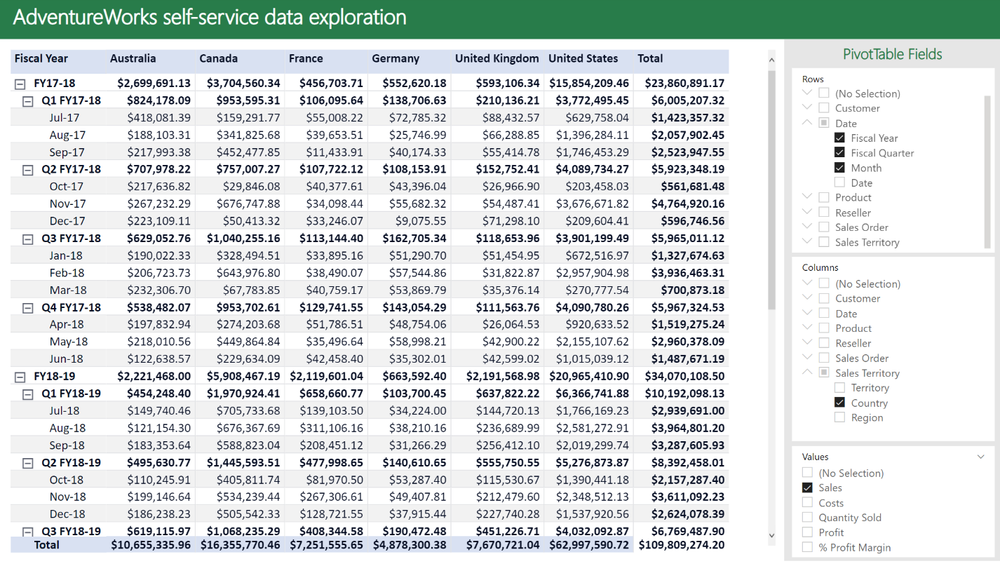Check Region in Columns
1000x562 pixels.
click(x=839, y=417)
